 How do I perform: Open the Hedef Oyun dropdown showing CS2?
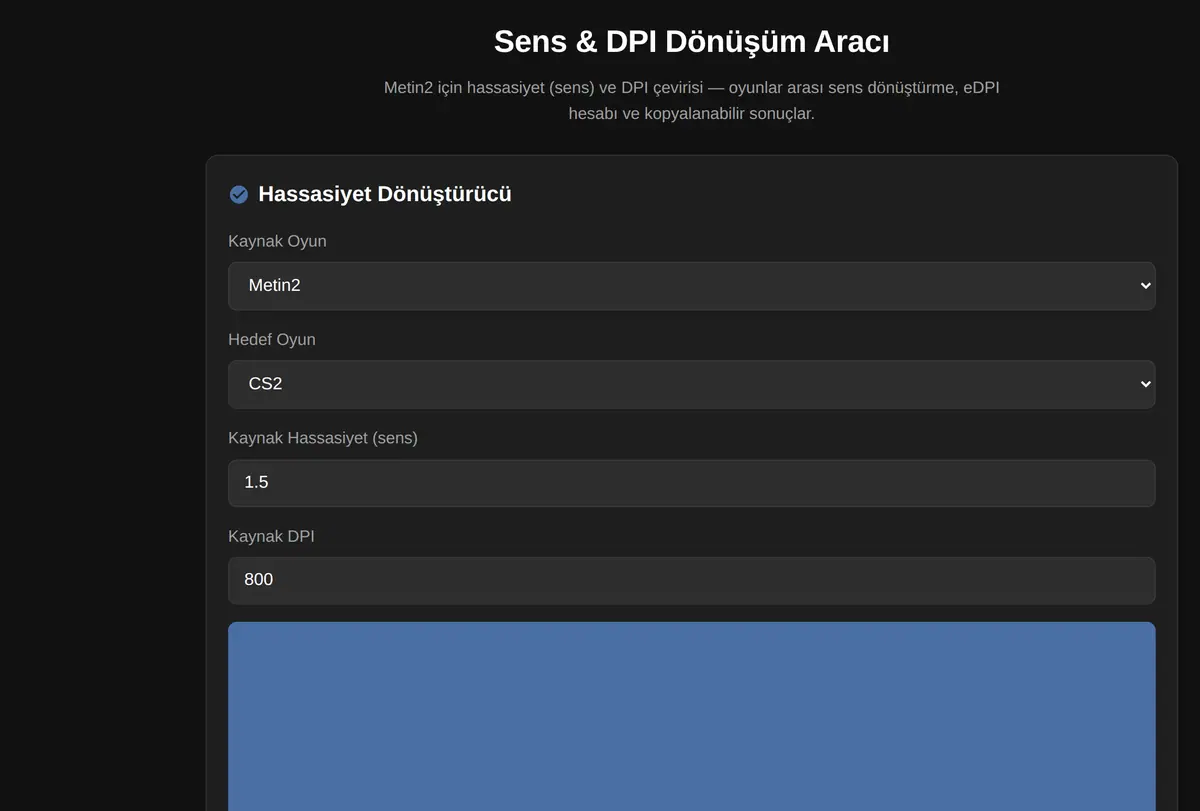pos(692,384)
